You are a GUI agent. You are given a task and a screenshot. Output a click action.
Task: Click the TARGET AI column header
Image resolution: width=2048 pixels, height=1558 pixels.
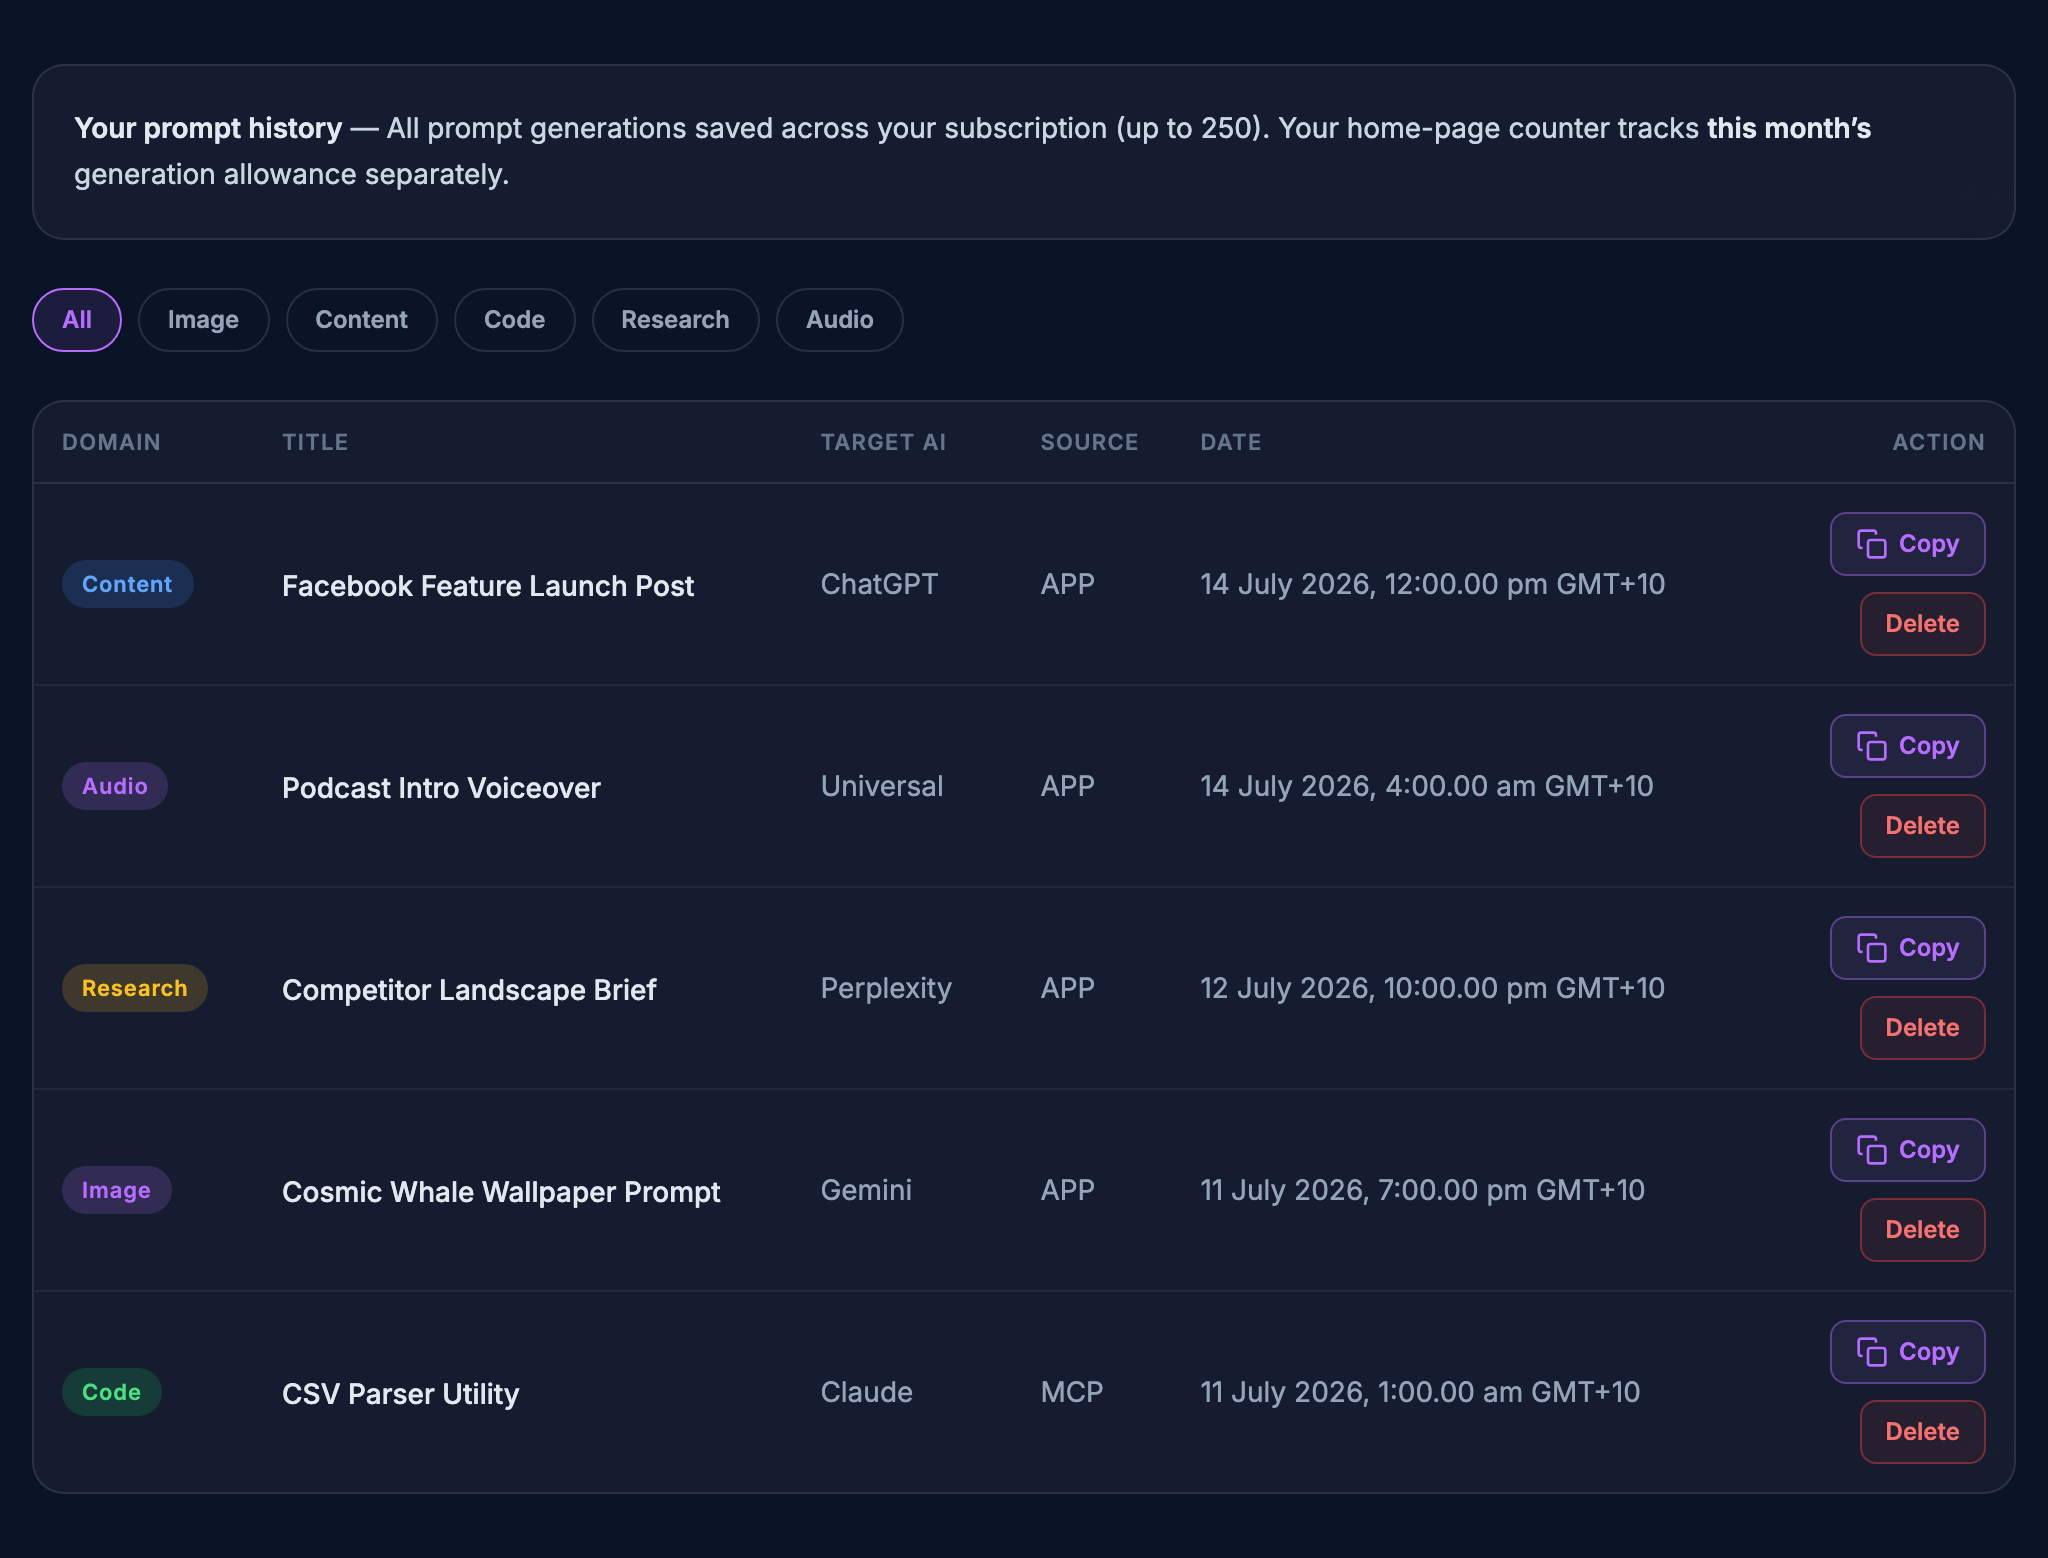click(883, 442)
